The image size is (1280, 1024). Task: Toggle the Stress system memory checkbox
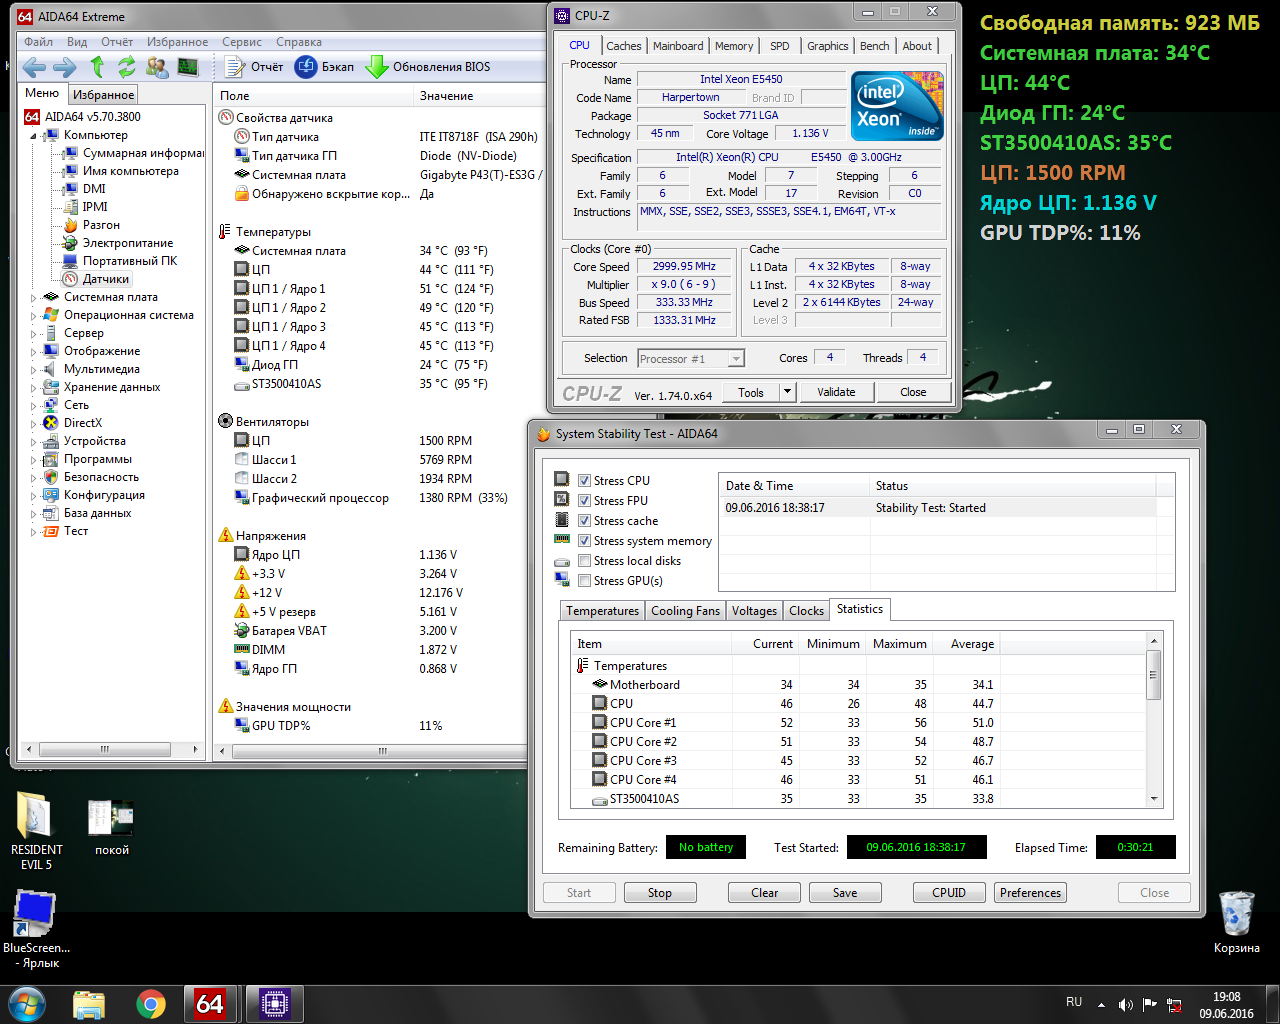click(x=585, y=541)
